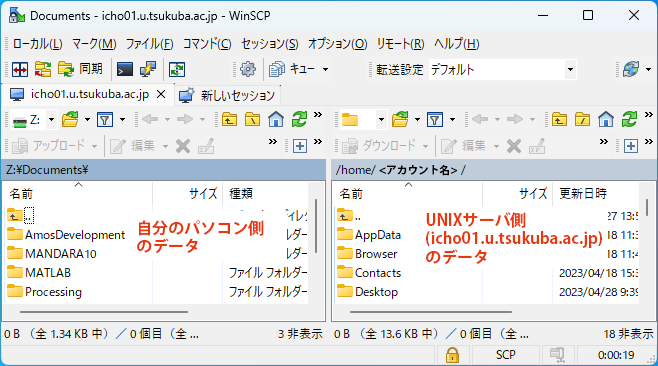Click the 同期 synchronize button
The image size is (658, 366).
pyautogui.click(x=81, y=69)
